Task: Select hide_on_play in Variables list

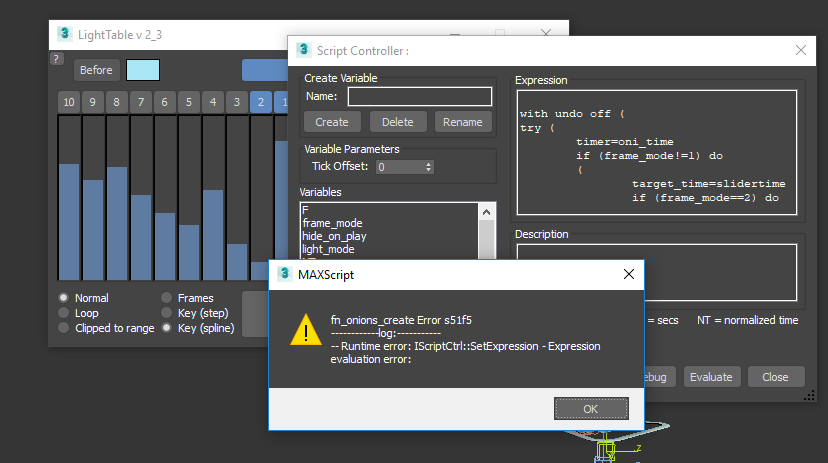Action: 390,236
